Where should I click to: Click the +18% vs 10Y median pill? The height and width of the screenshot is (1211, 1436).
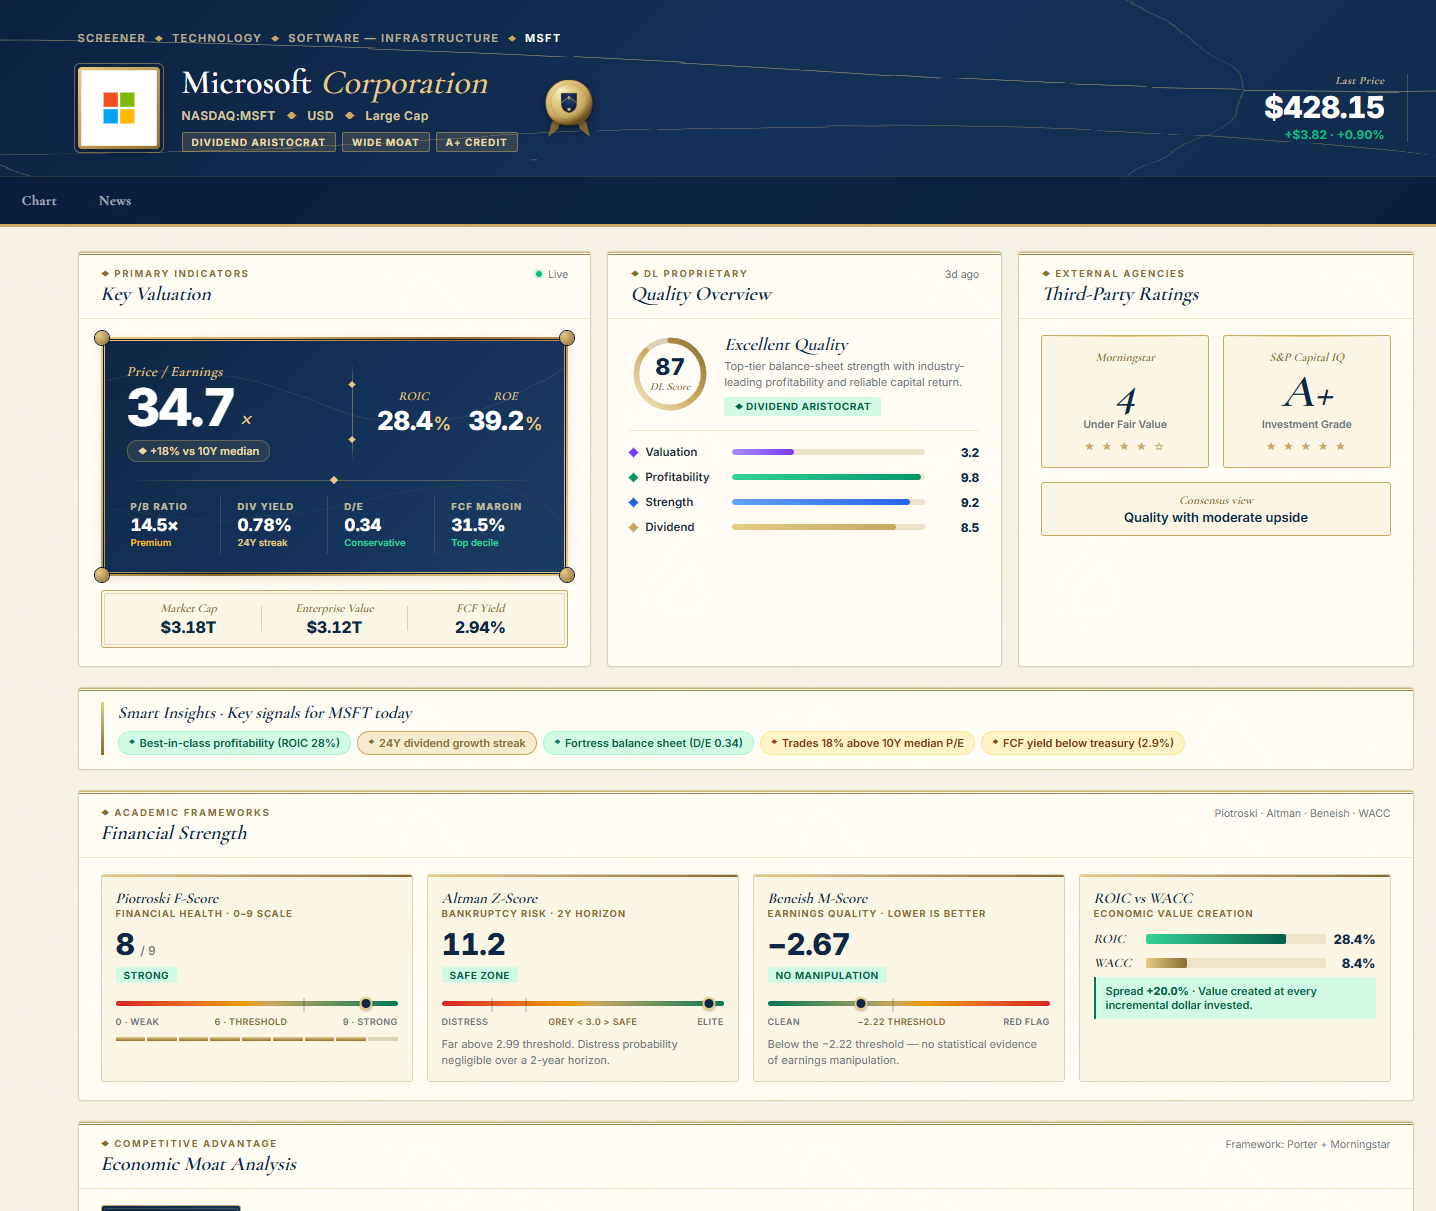click(x=198, y=451)
